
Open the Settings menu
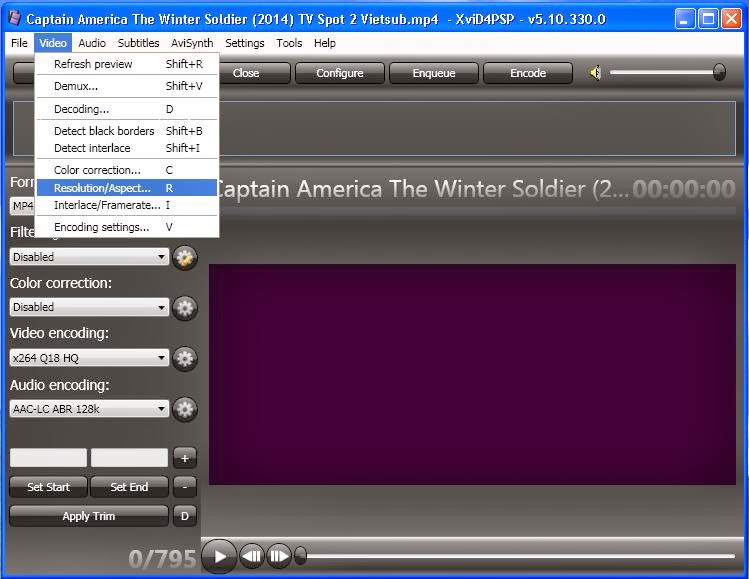(245, 43)
